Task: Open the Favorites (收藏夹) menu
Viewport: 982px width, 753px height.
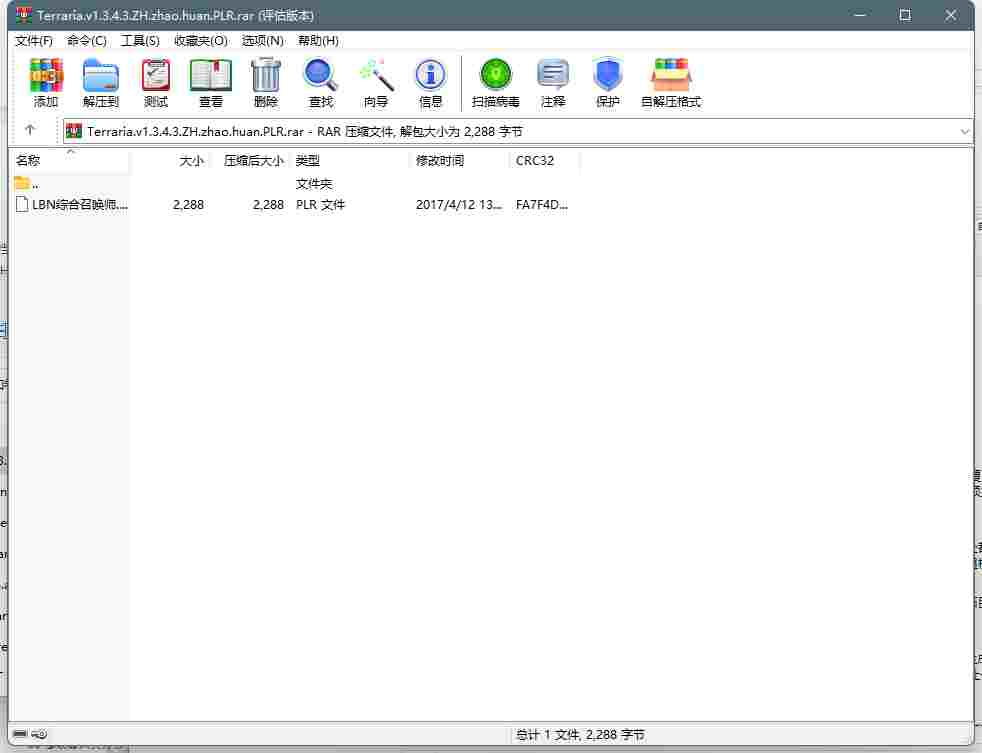Action: 200,41
